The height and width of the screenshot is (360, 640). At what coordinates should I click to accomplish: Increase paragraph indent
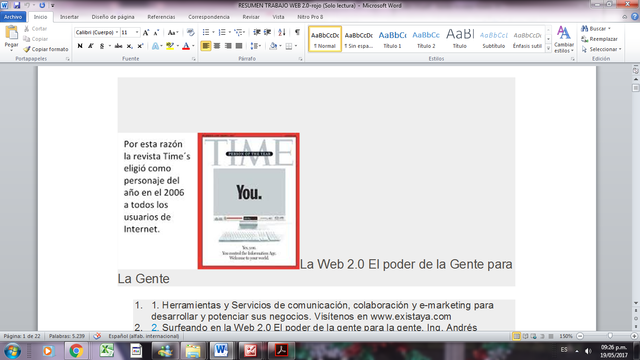click(268, 32)
